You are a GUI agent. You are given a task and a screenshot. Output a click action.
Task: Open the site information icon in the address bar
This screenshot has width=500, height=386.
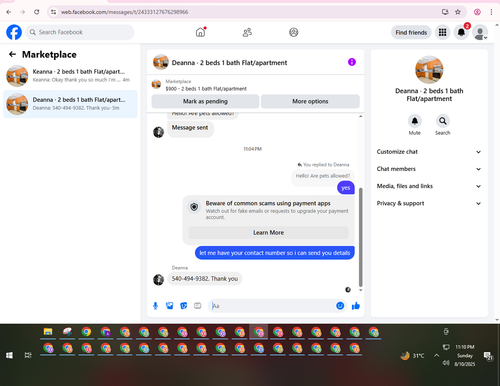pyautogui.click(x=53, y=12)
